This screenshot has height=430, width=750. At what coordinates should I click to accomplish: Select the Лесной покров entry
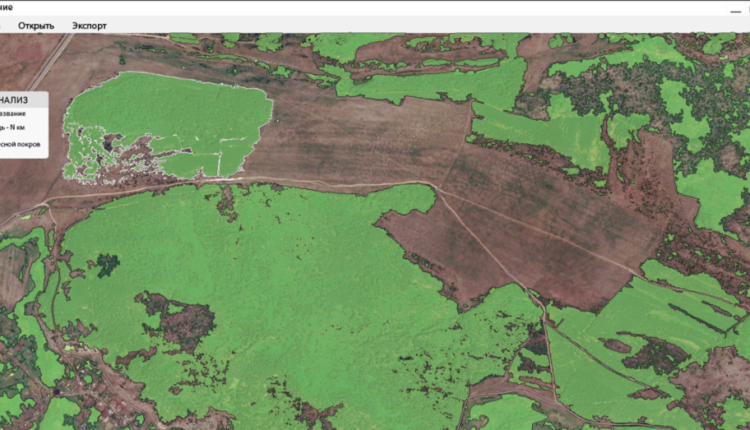tap(20, 144)
